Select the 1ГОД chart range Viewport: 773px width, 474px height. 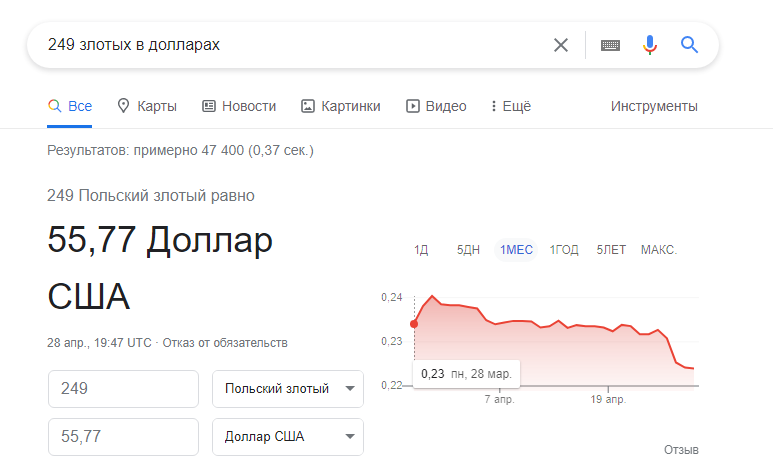(x=564, y=250)
